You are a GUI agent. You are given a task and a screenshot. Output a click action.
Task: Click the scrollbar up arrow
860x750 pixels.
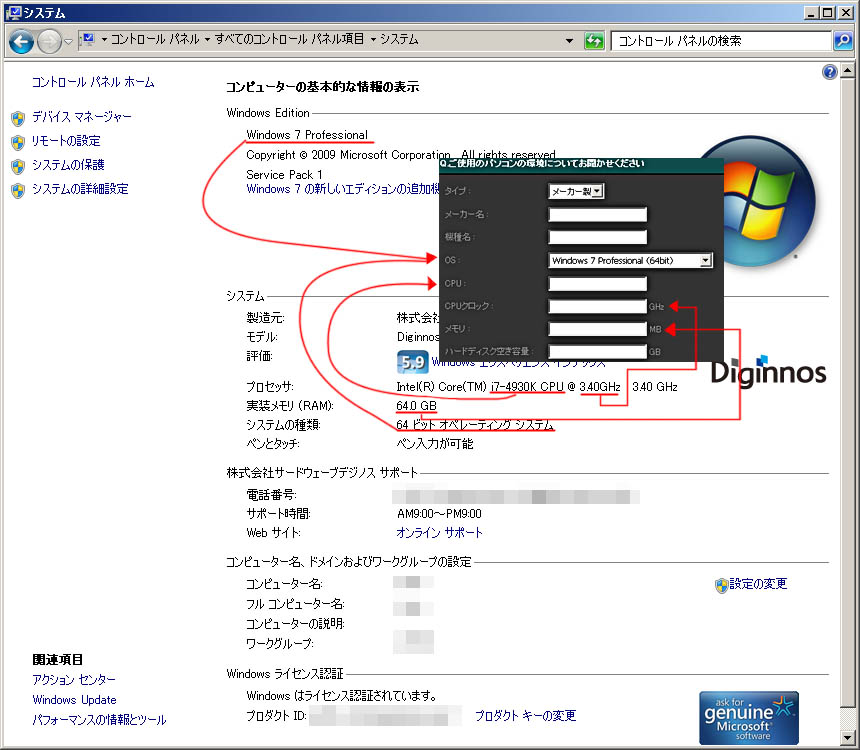847,70
